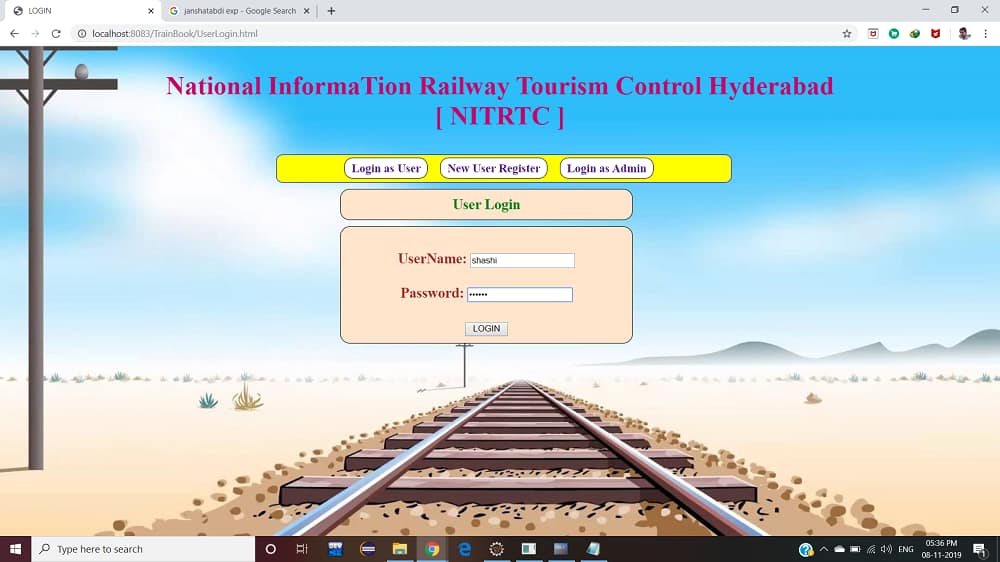Close the Google Search tab
Screen dimensions: 1000x562
(309, 11)
